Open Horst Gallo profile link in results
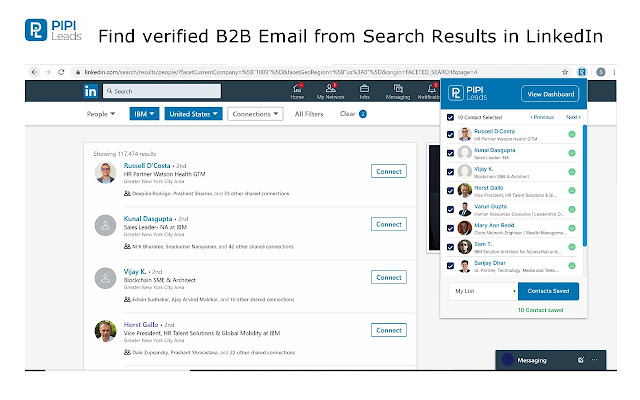The height and width of the screenshot is (400, 640). coord(141,324)
